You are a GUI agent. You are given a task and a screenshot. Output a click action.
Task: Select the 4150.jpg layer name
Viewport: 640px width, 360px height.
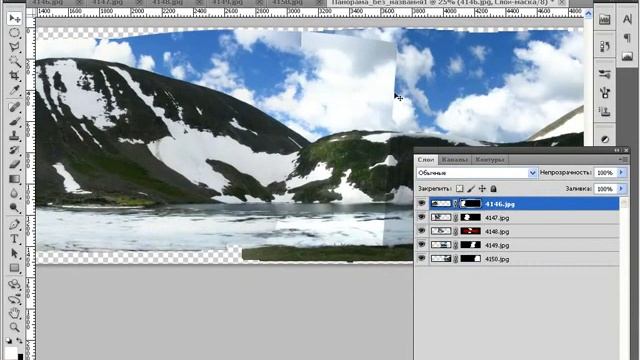point(497,259)
